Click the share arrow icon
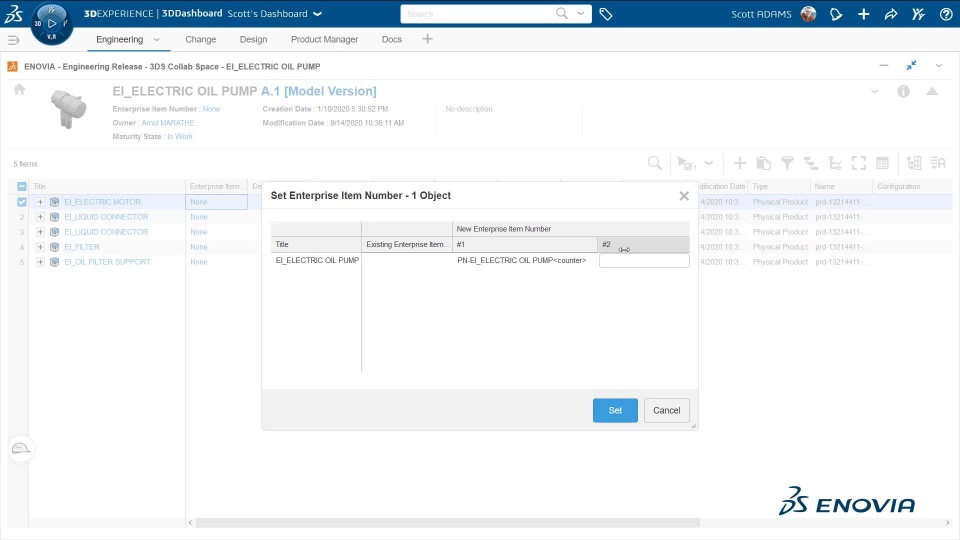The width and height of the screenshot is (960, 540). coord(891,14)
